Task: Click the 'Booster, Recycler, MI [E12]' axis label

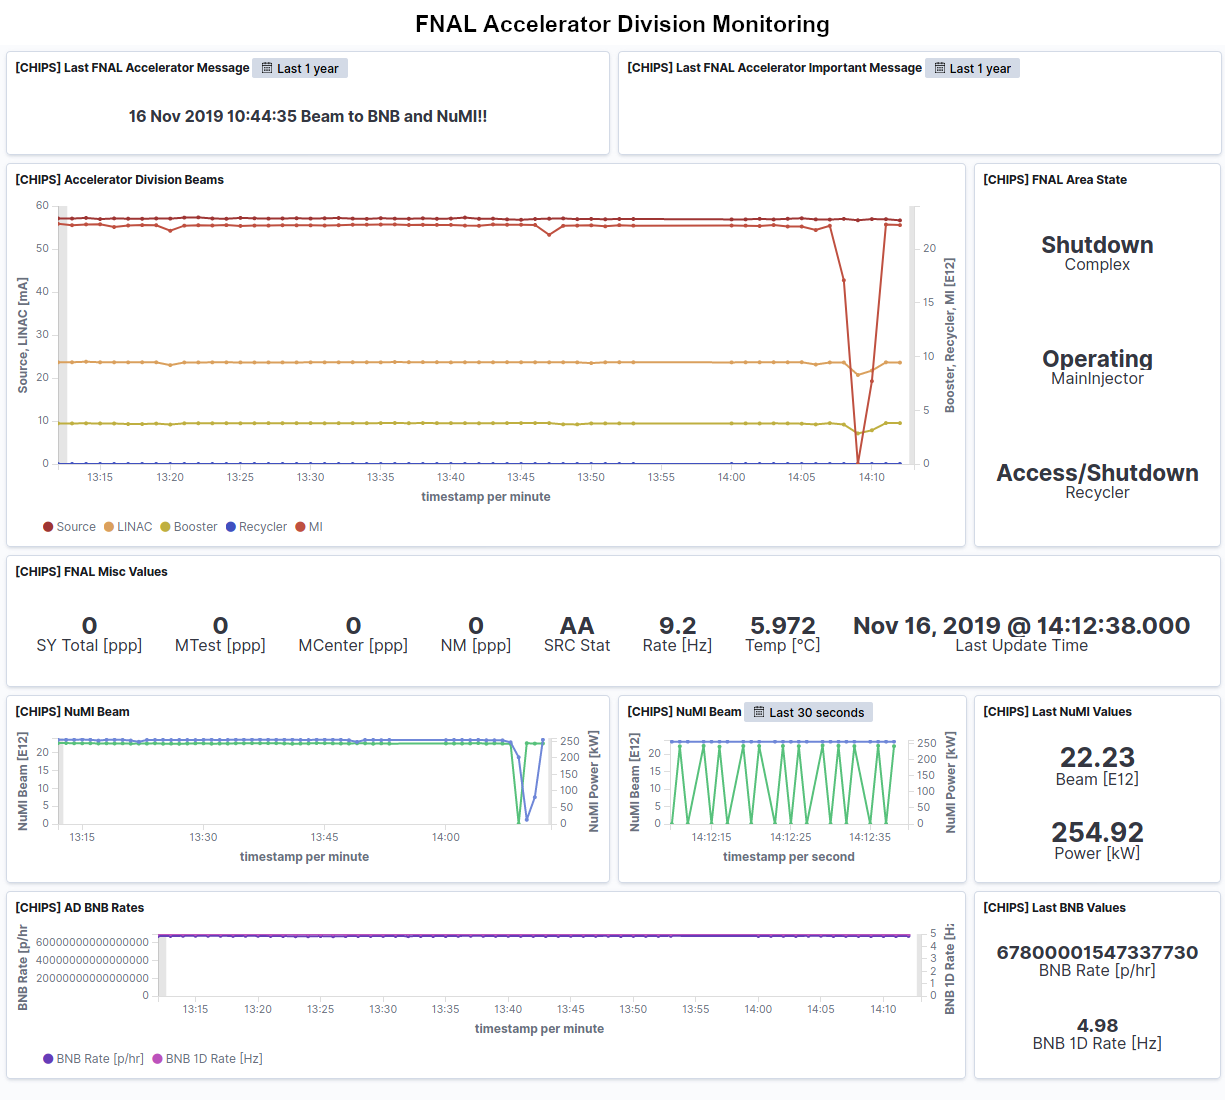Action: pyautogui.click(x=950, y=335)
